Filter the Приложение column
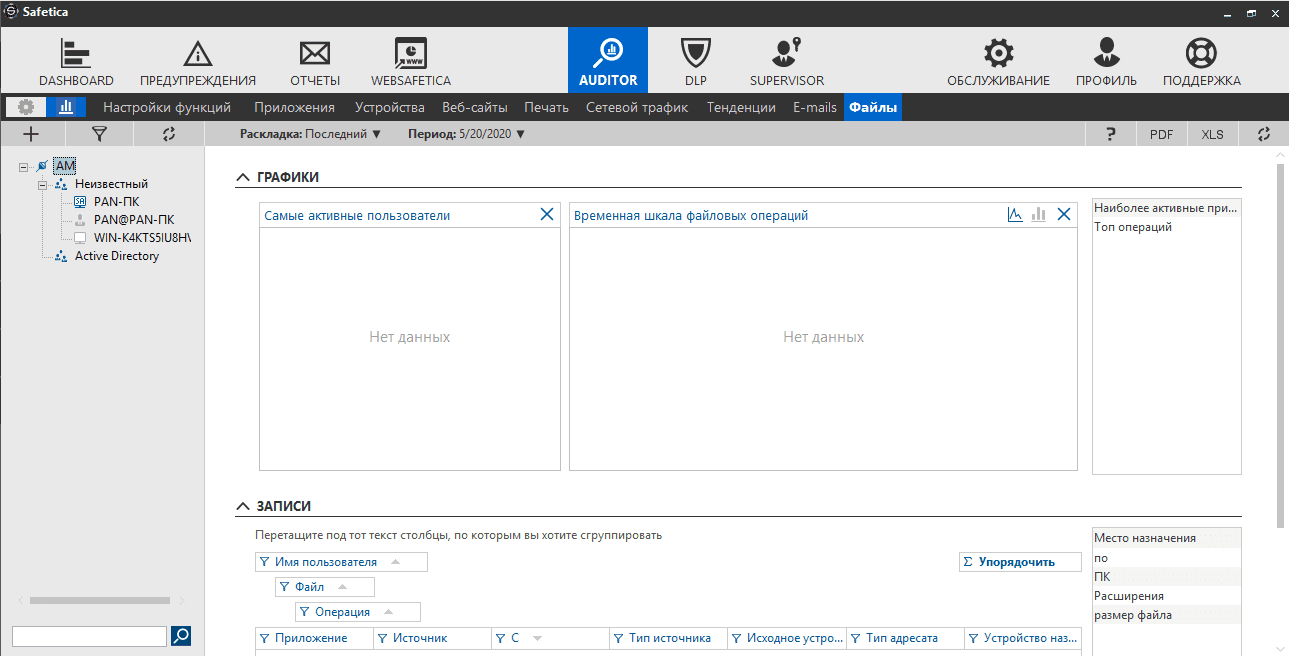 pyautogui.click(x=264, y=638)
